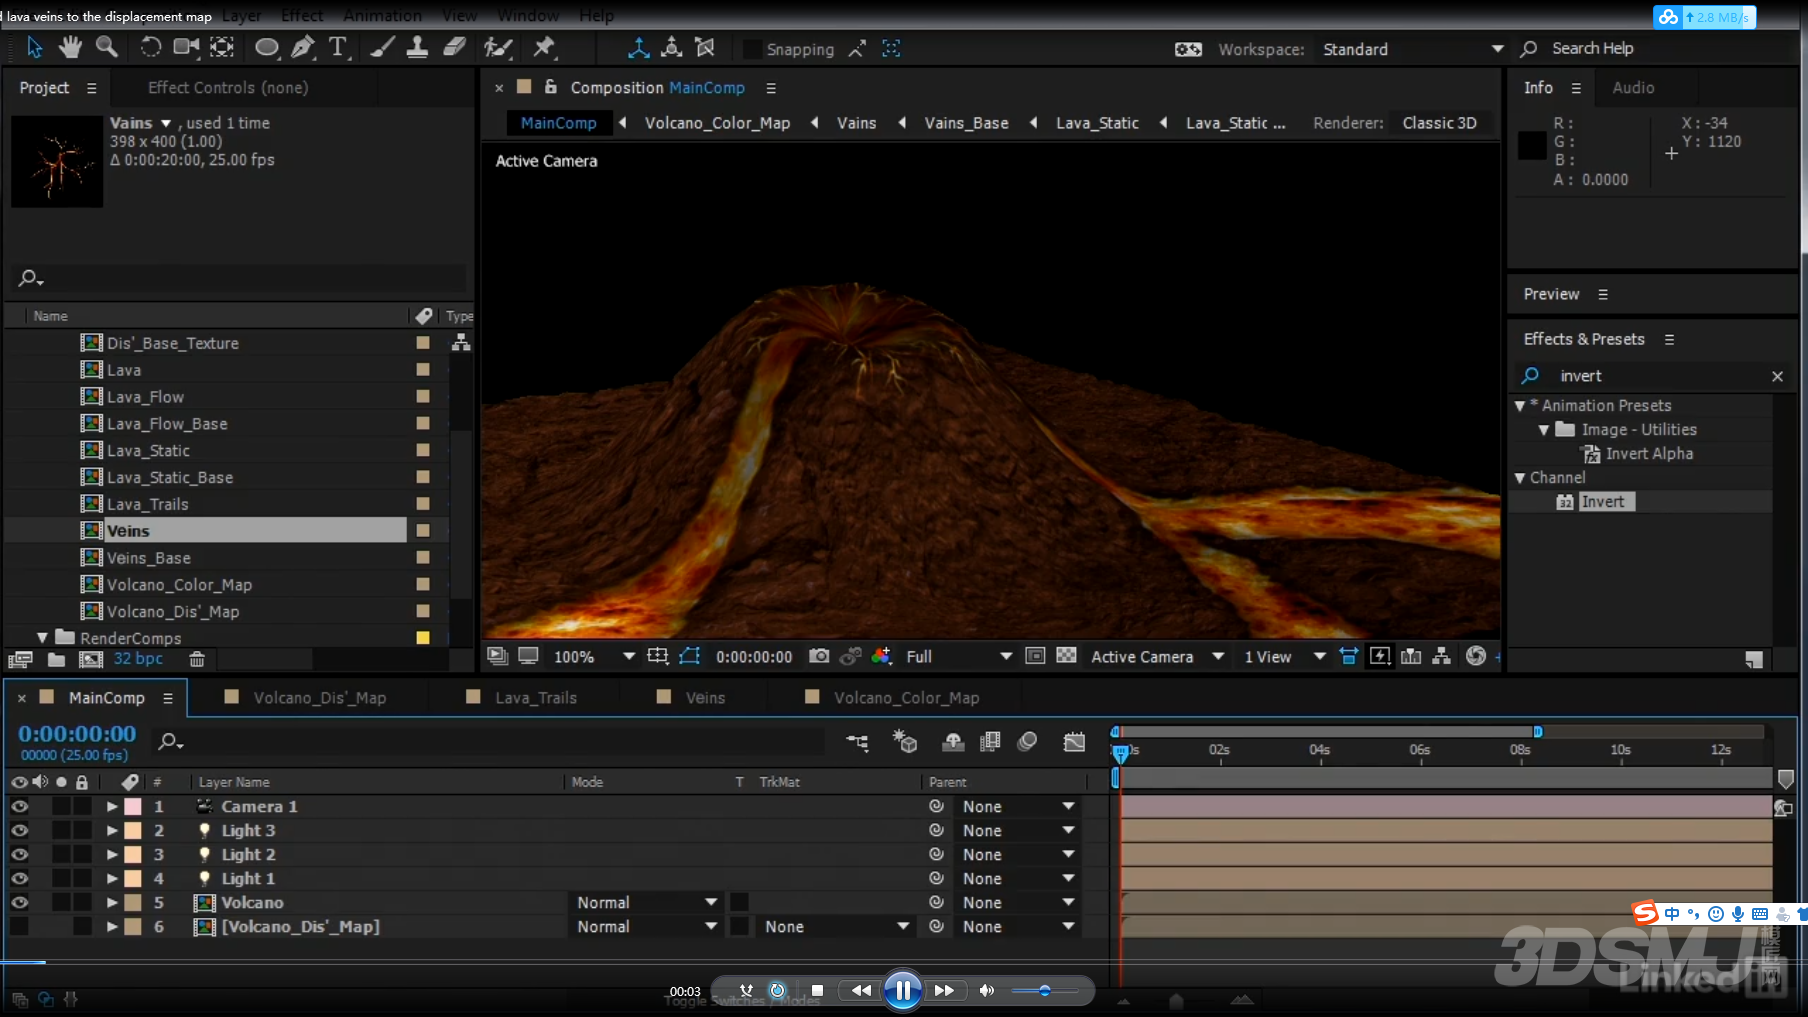Image resolution: width=1808 pixels, height=1017 pixels.
Task: Adjust the video player volume slider
Action: (x=1044, y=991)
